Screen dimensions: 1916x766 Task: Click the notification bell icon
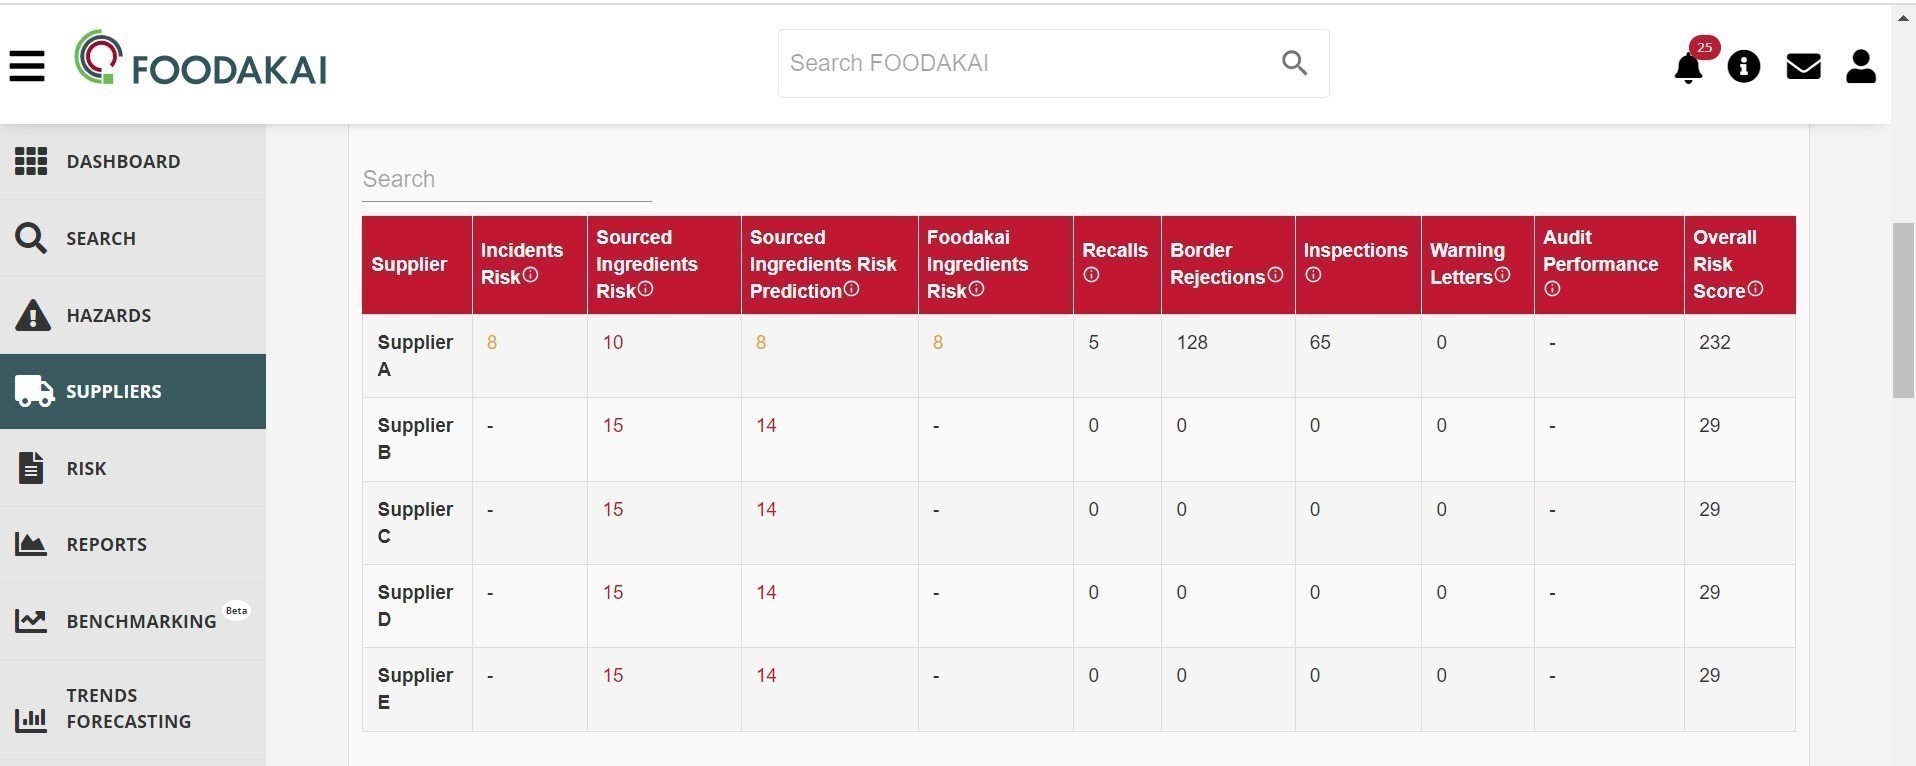1688,67
